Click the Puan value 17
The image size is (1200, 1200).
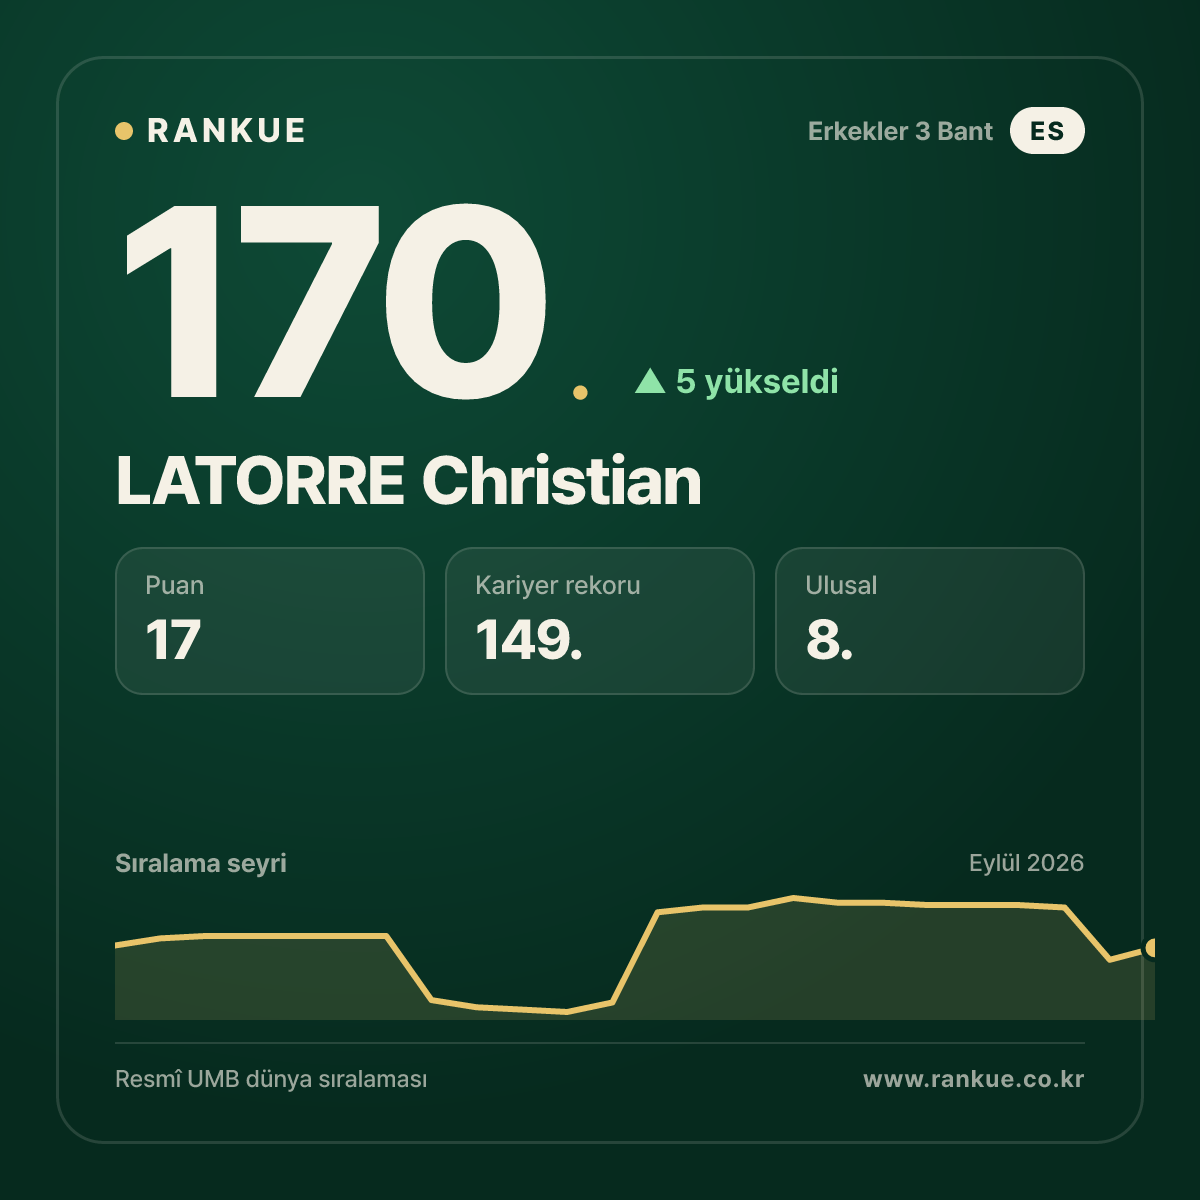click(x=173, y=640)
